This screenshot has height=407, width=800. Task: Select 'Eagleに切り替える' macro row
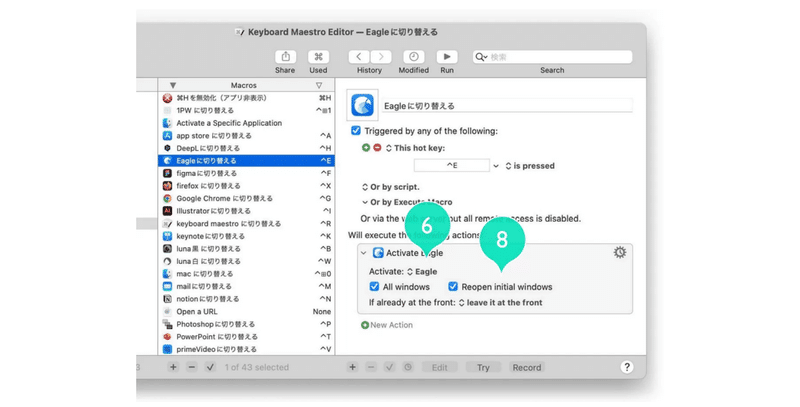tap(246, 161)
